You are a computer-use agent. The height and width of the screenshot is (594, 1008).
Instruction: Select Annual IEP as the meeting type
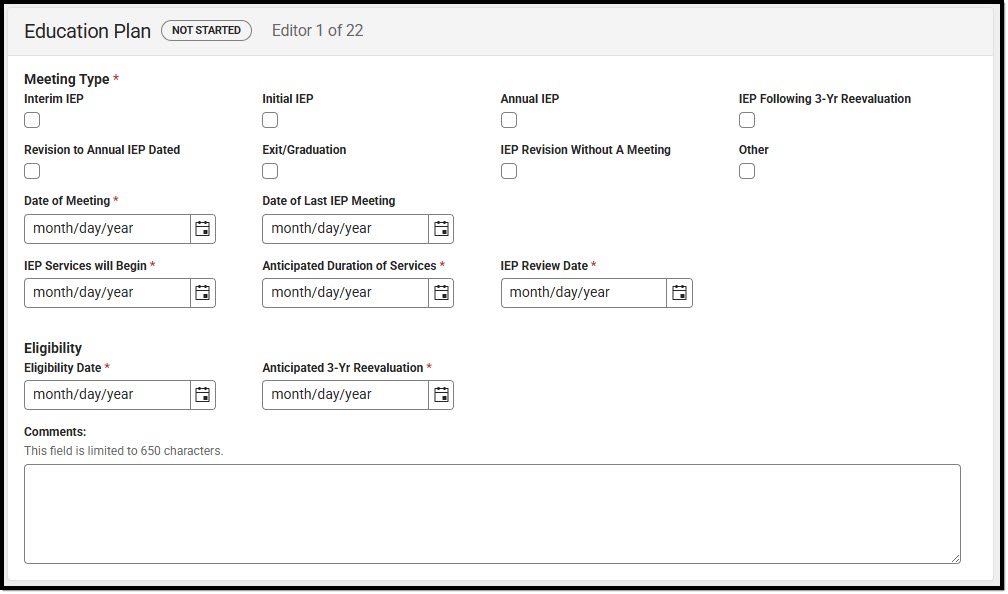[x=508, y=119]
